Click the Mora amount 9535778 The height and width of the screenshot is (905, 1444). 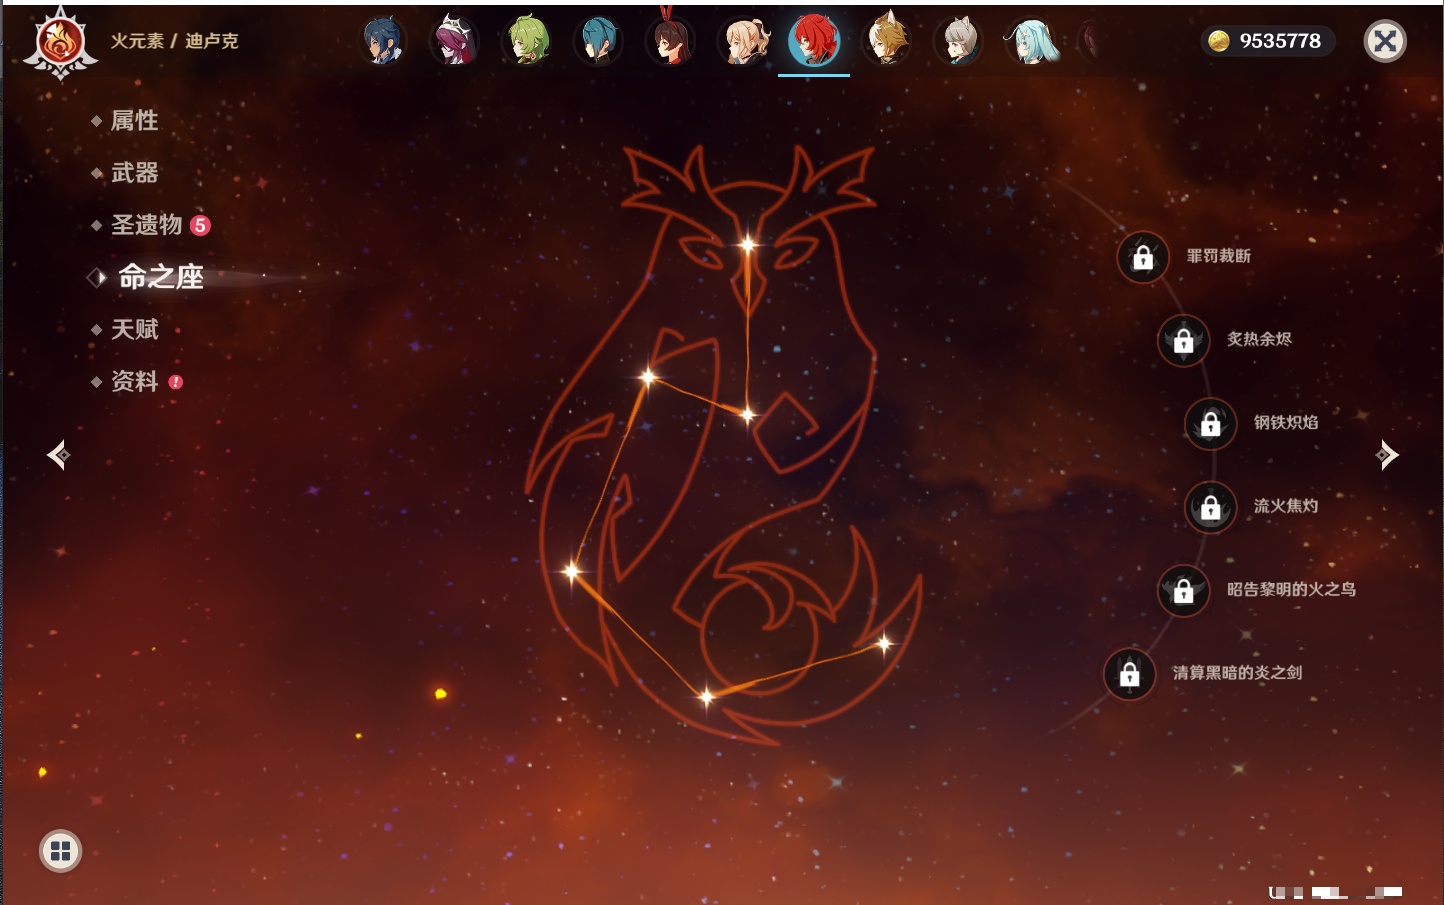[1280, 41]
